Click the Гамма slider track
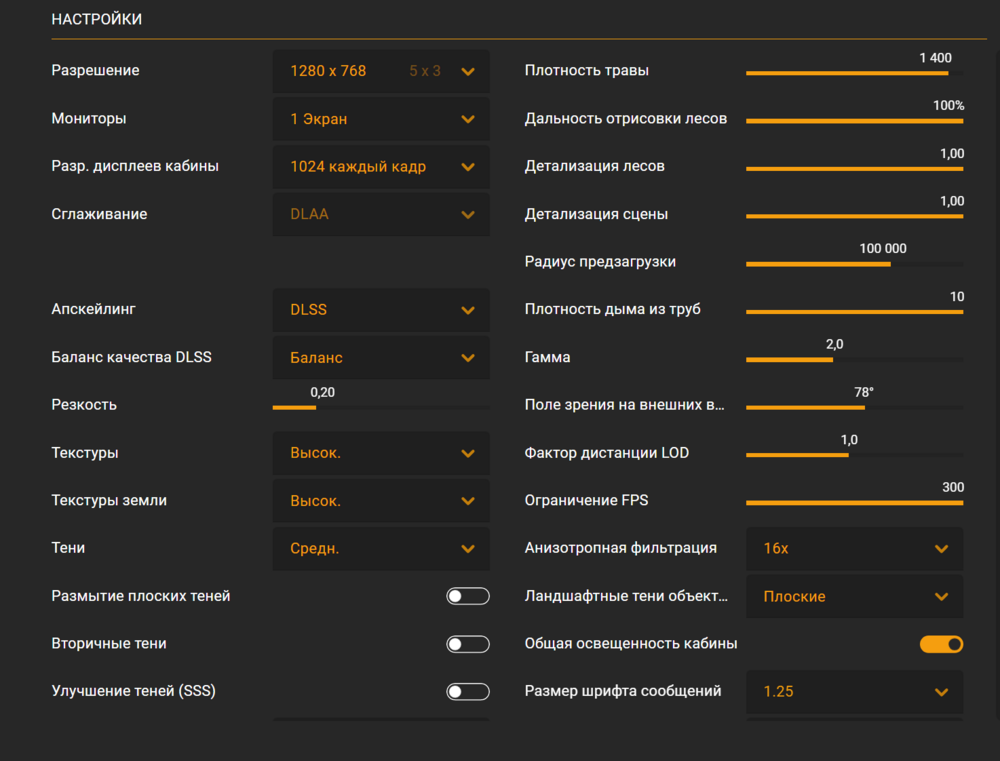 (854, 359)
